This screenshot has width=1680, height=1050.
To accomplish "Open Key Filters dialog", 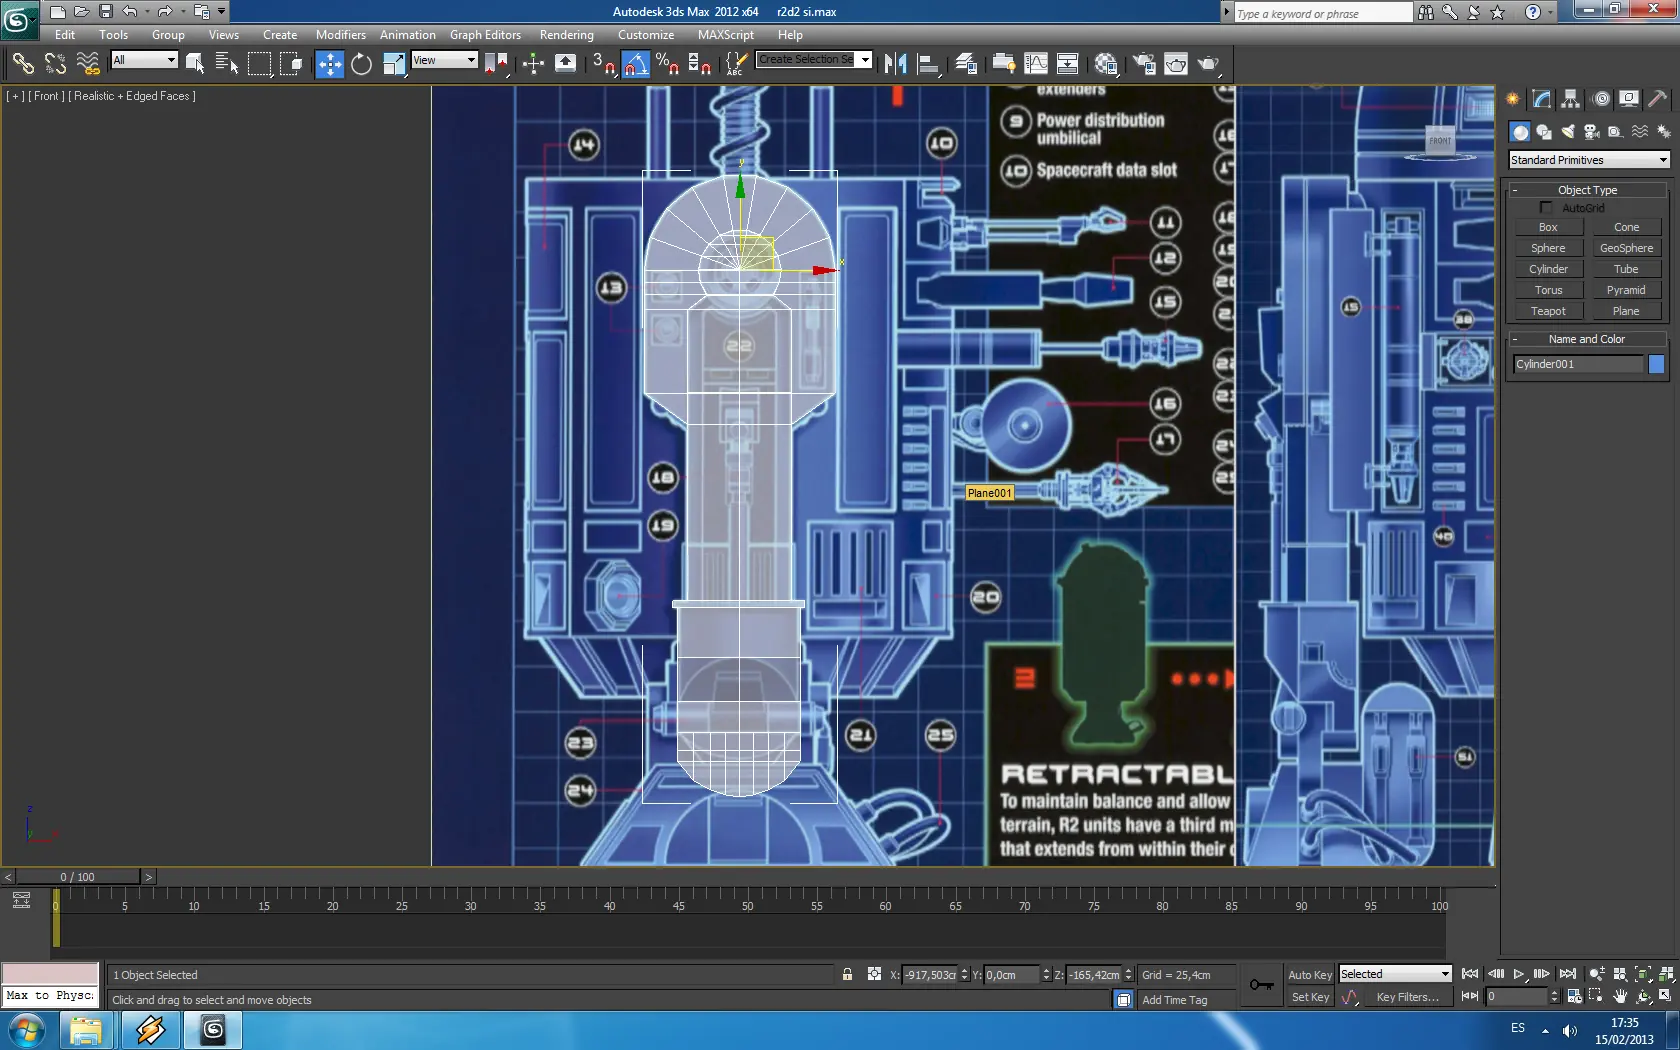I will (1407, 997).
